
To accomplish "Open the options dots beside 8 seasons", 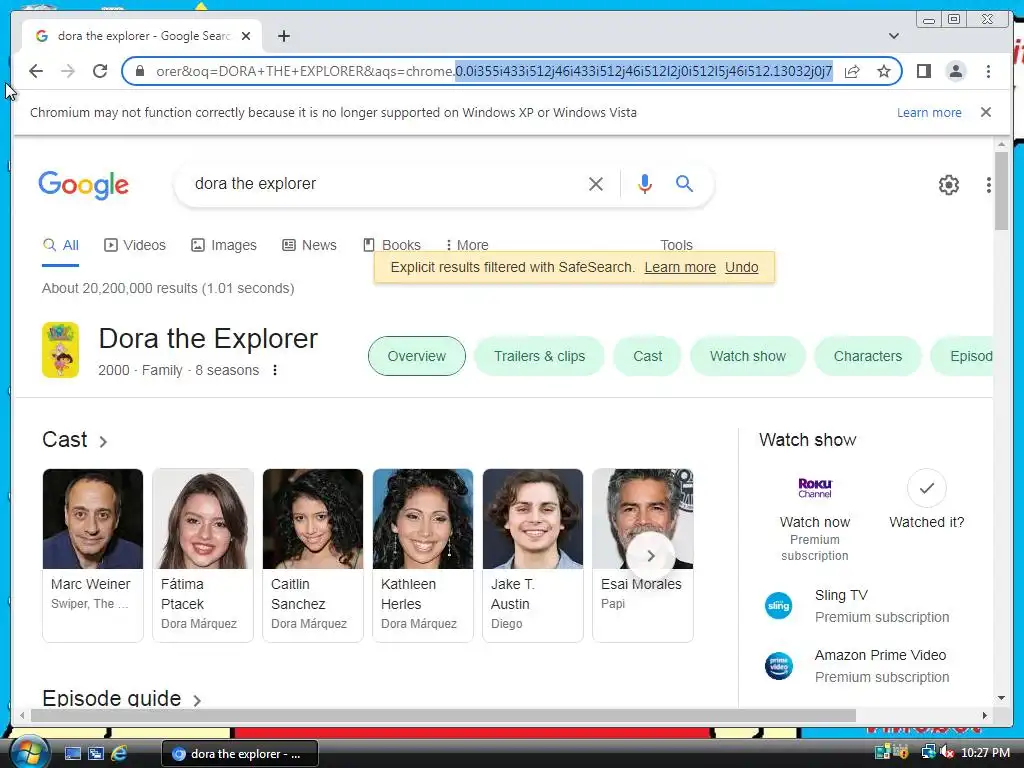I will (x=275, y=370).
